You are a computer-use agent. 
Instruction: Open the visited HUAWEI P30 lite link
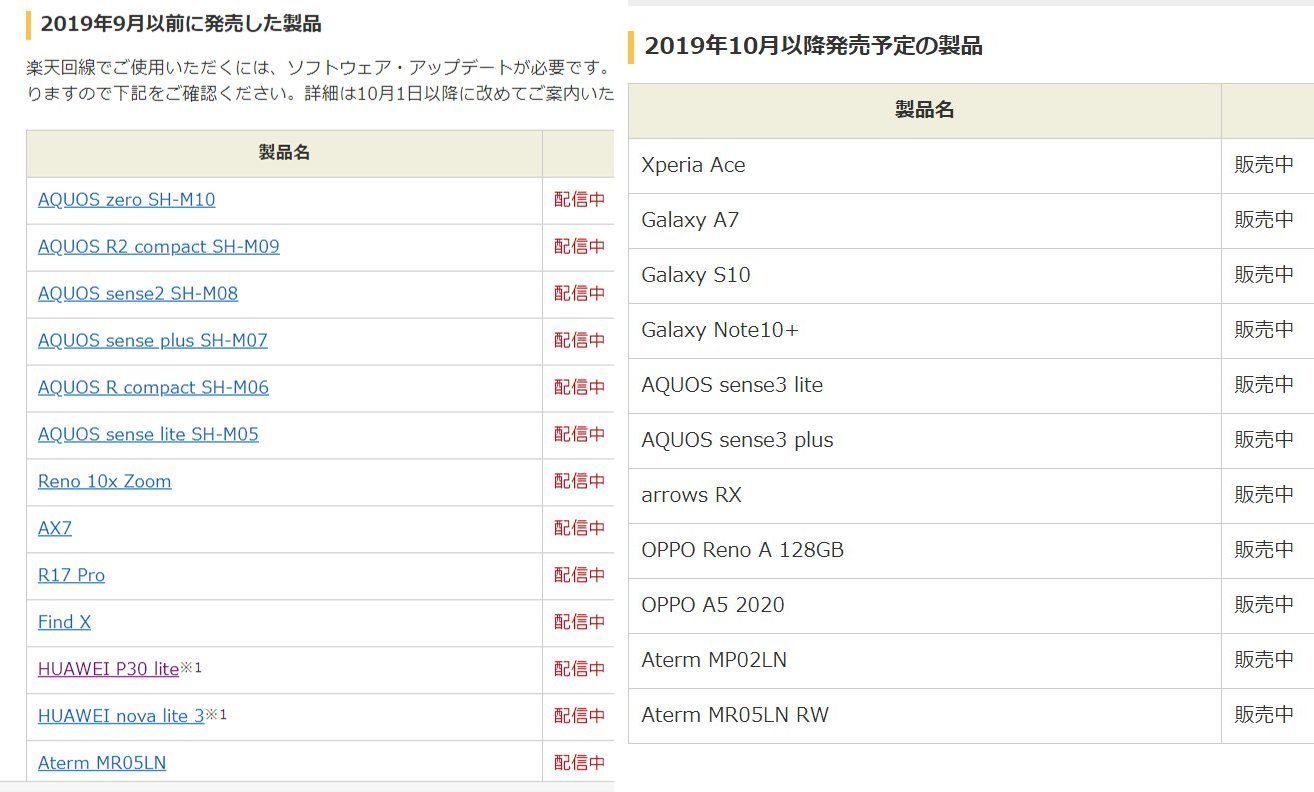(x=108, y=669)
